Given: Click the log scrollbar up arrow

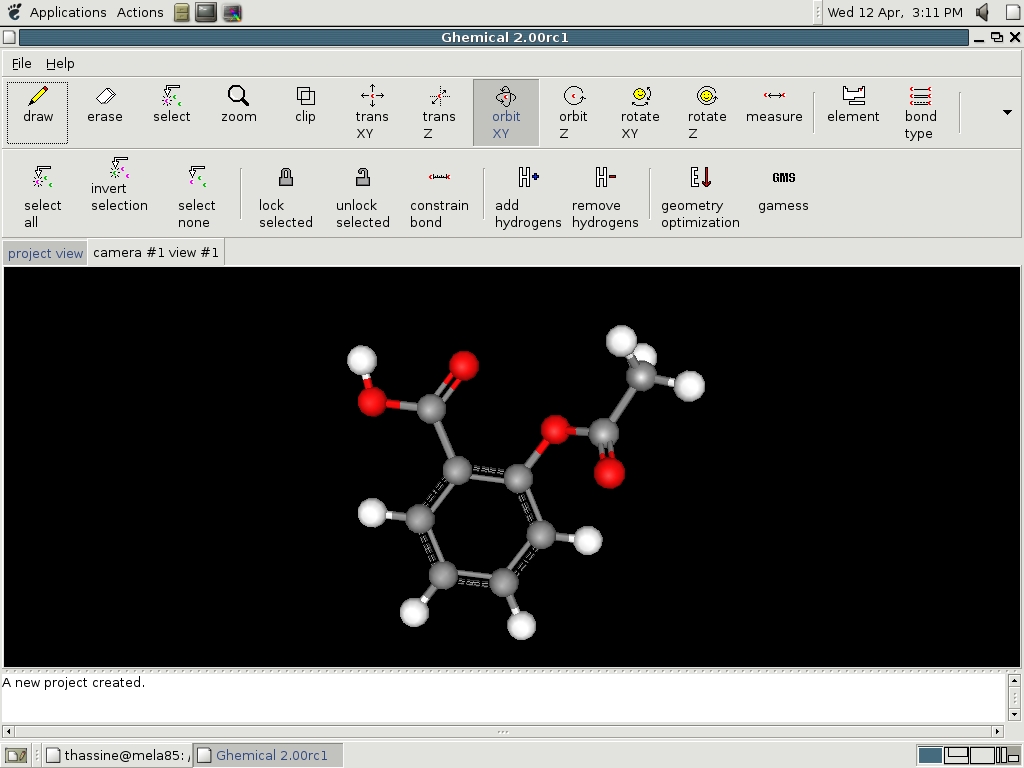Looking at the screenshot, I should click(1014, 680).
